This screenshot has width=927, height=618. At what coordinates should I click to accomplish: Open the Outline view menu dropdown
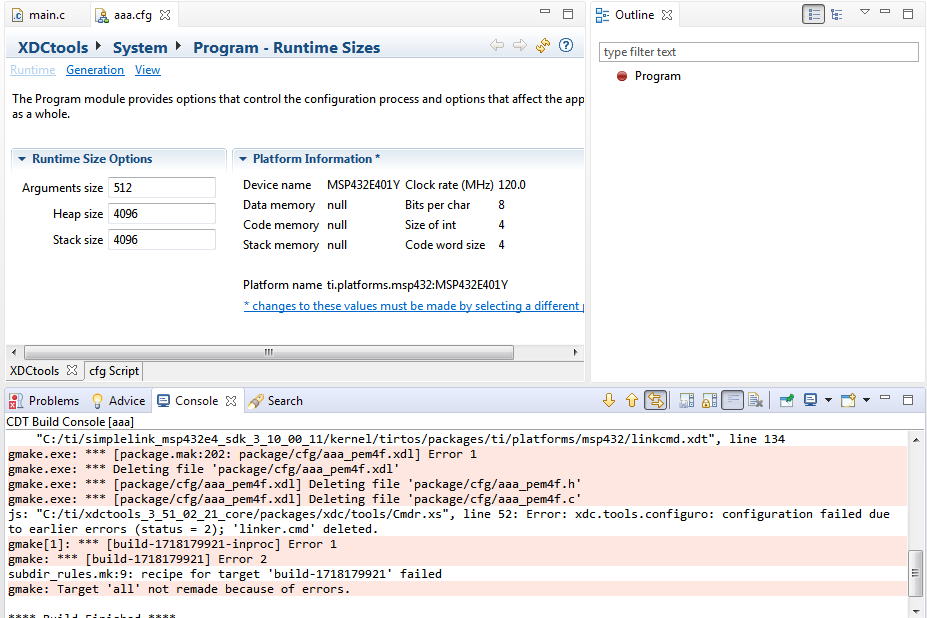pos(865,13)
